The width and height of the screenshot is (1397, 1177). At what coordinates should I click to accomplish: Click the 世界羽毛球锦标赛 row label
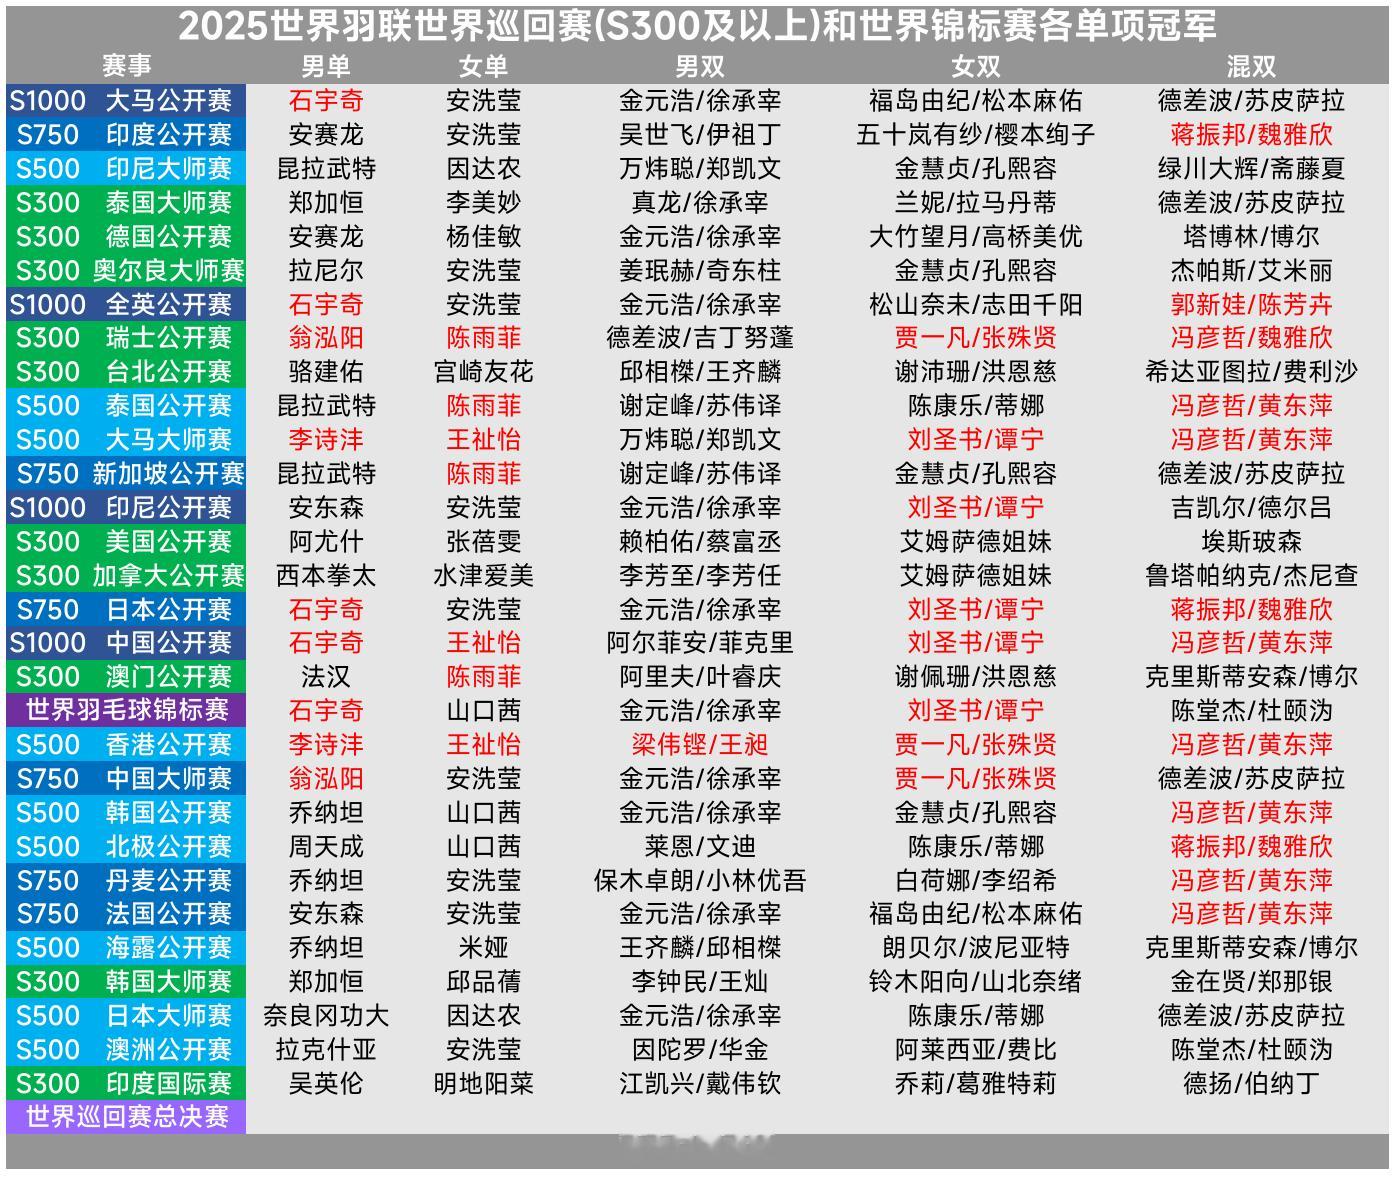point(125,711)
